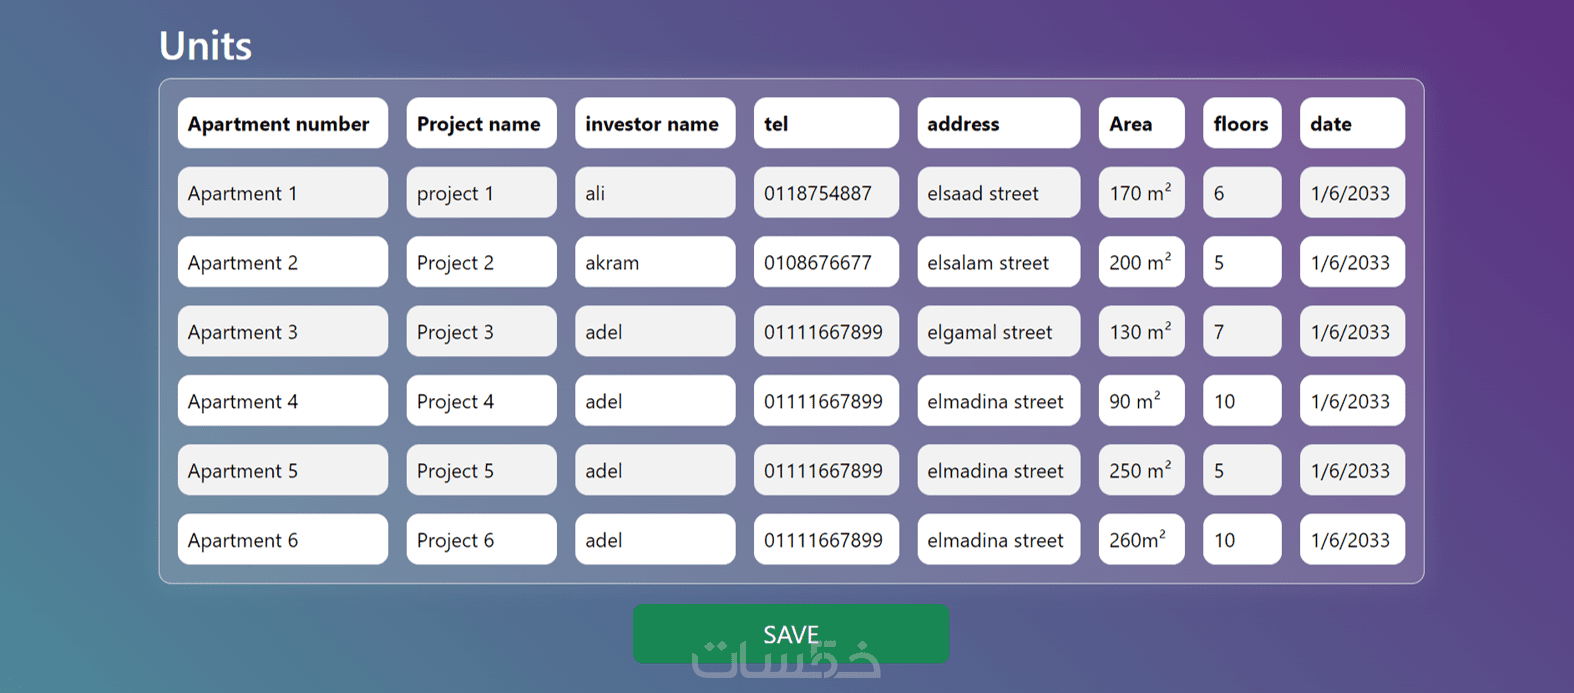Focus the Apartment 2 number field
Screen dimensions: 1574x693
pos(282,262)
